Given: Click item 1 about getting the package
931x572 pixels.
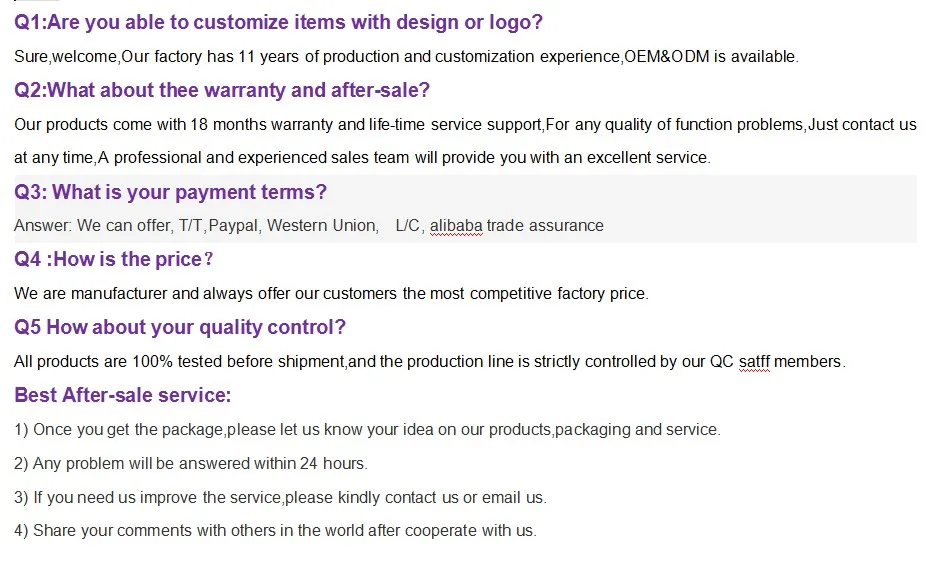Looking at the screenshot, I should (x=368, y=429).
